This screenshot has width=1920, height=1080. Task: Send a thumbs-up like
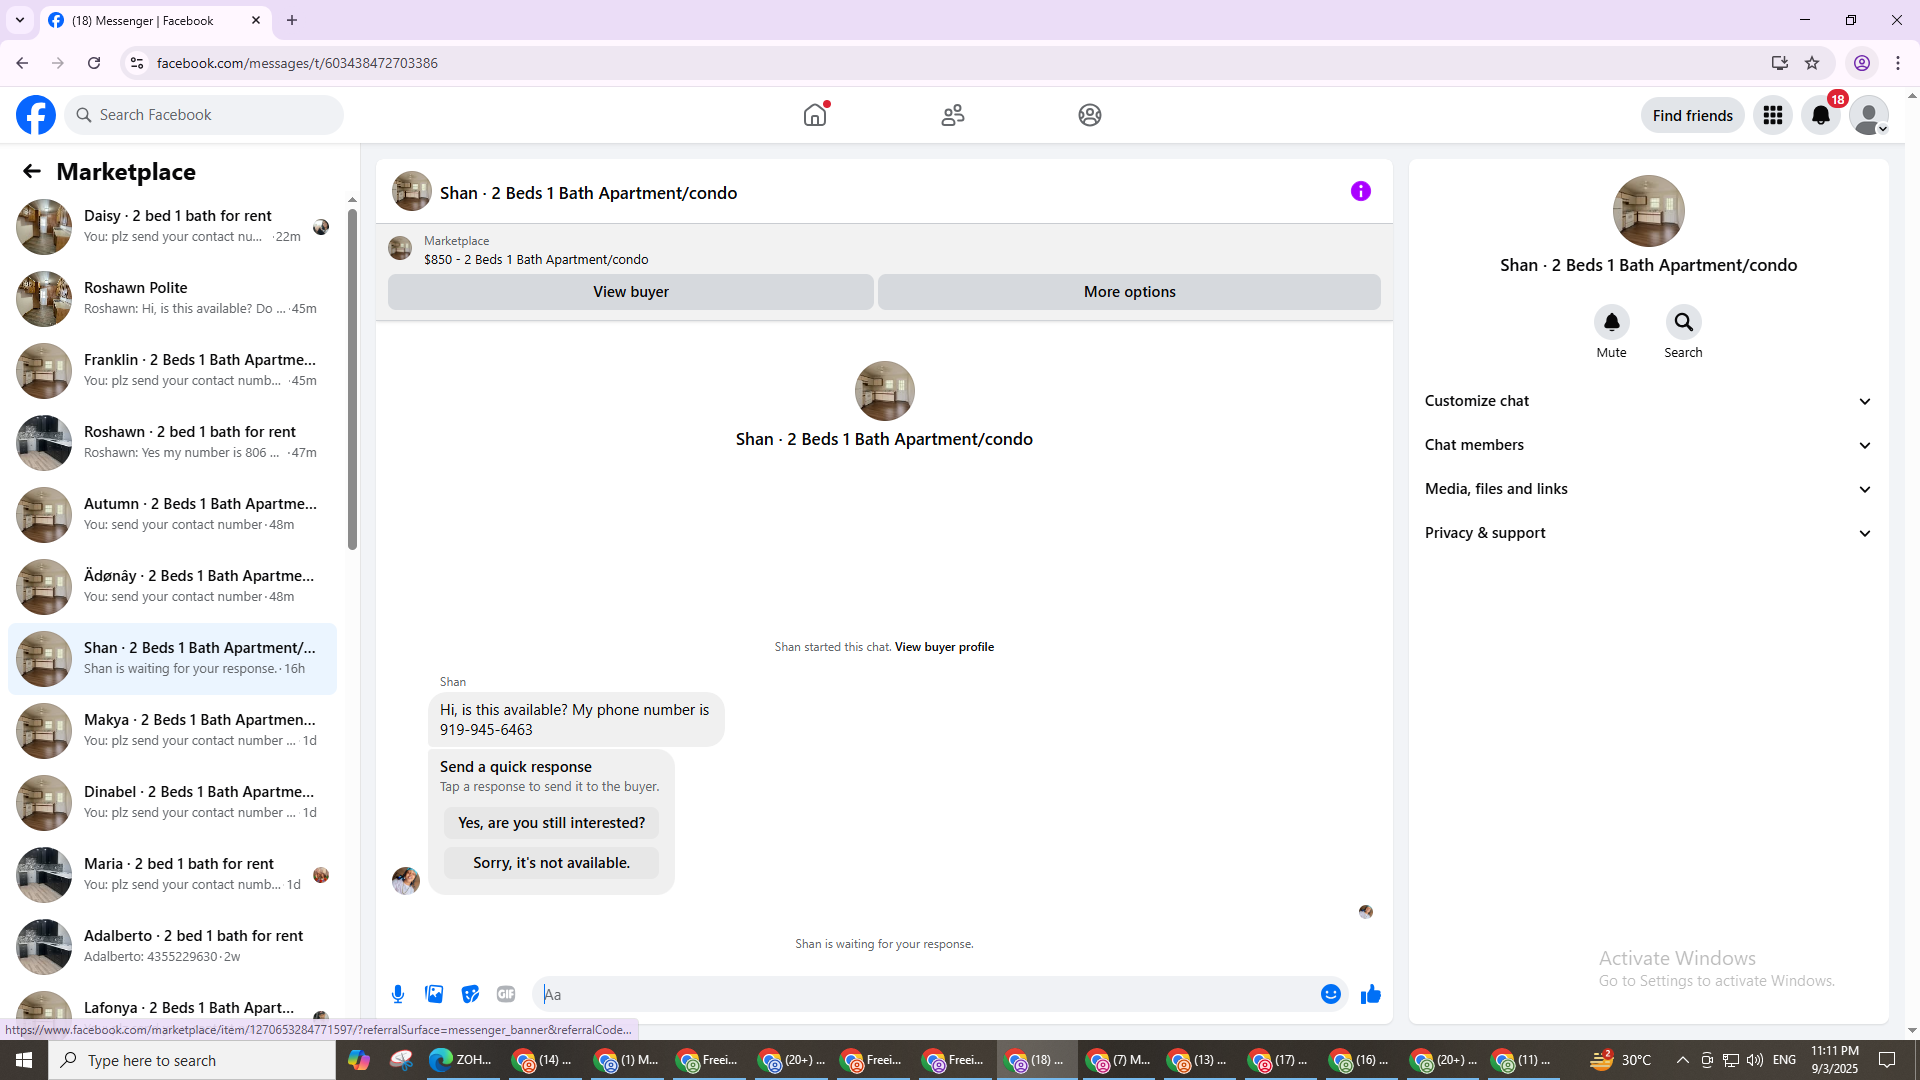click(x=1370, y=994)
